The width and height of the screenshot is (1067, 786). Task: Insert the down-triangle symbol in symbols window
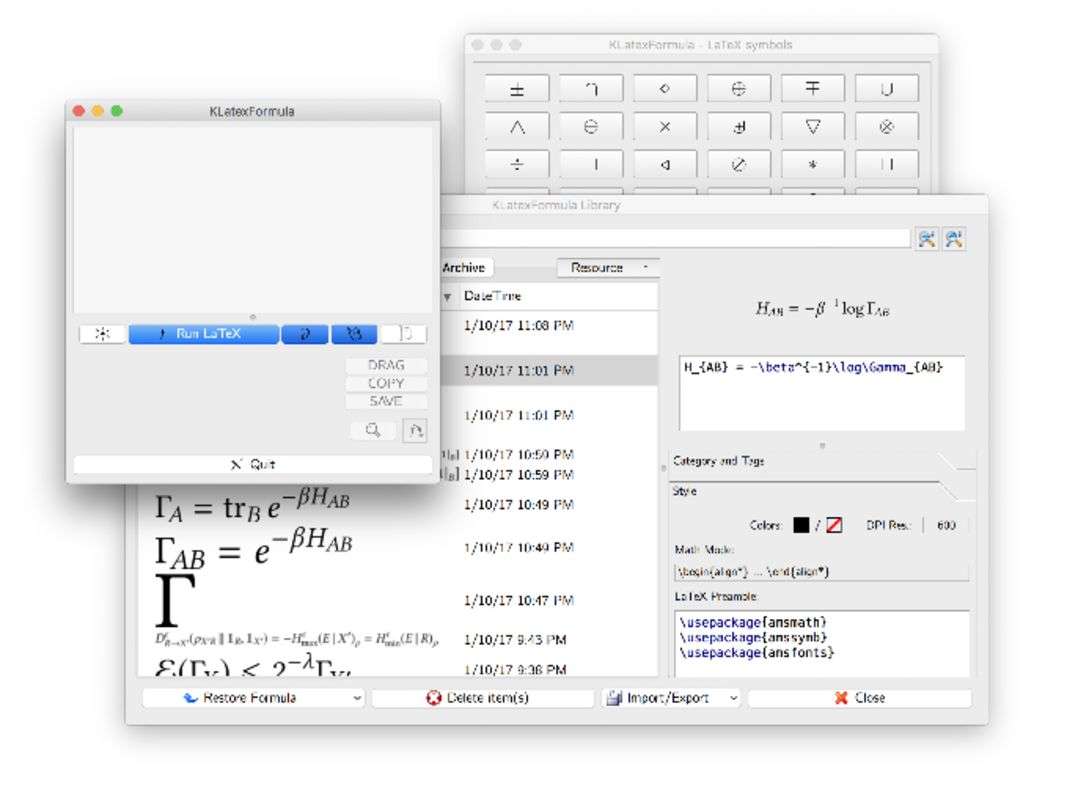click(812, 127)
